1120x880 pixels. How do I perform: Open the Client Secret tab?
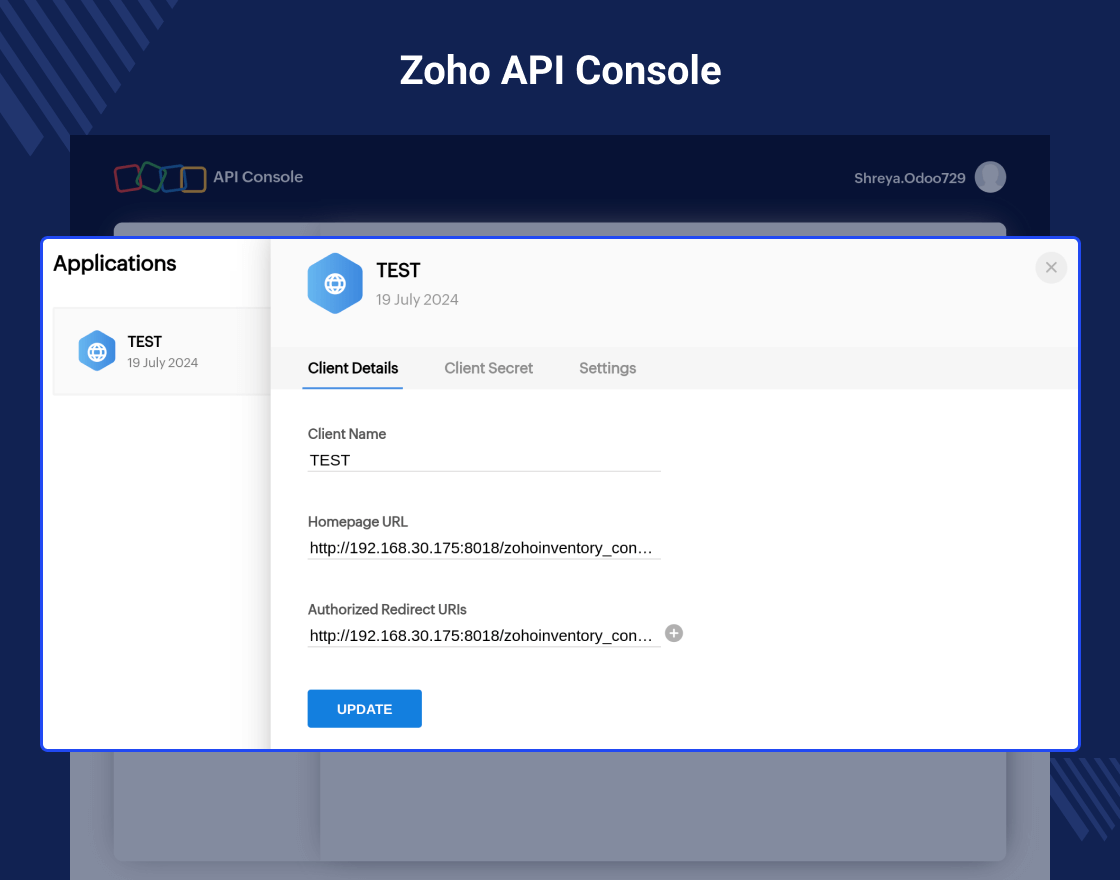tap(489, 369)
